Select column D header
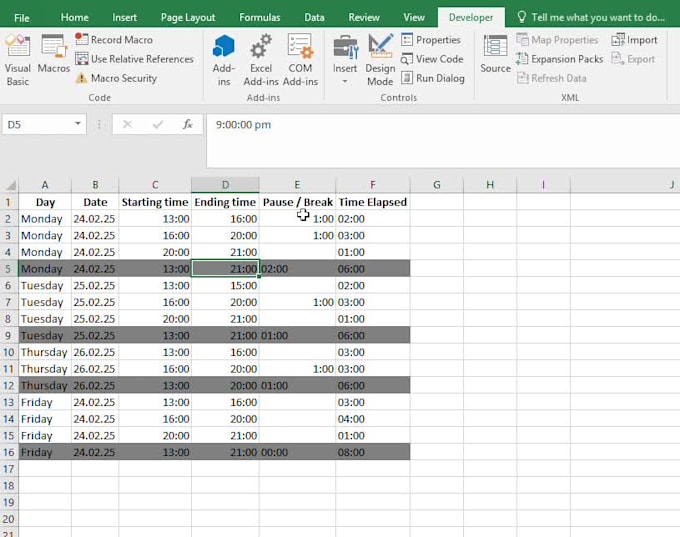The image size is (680, 537). pos(226,185)
